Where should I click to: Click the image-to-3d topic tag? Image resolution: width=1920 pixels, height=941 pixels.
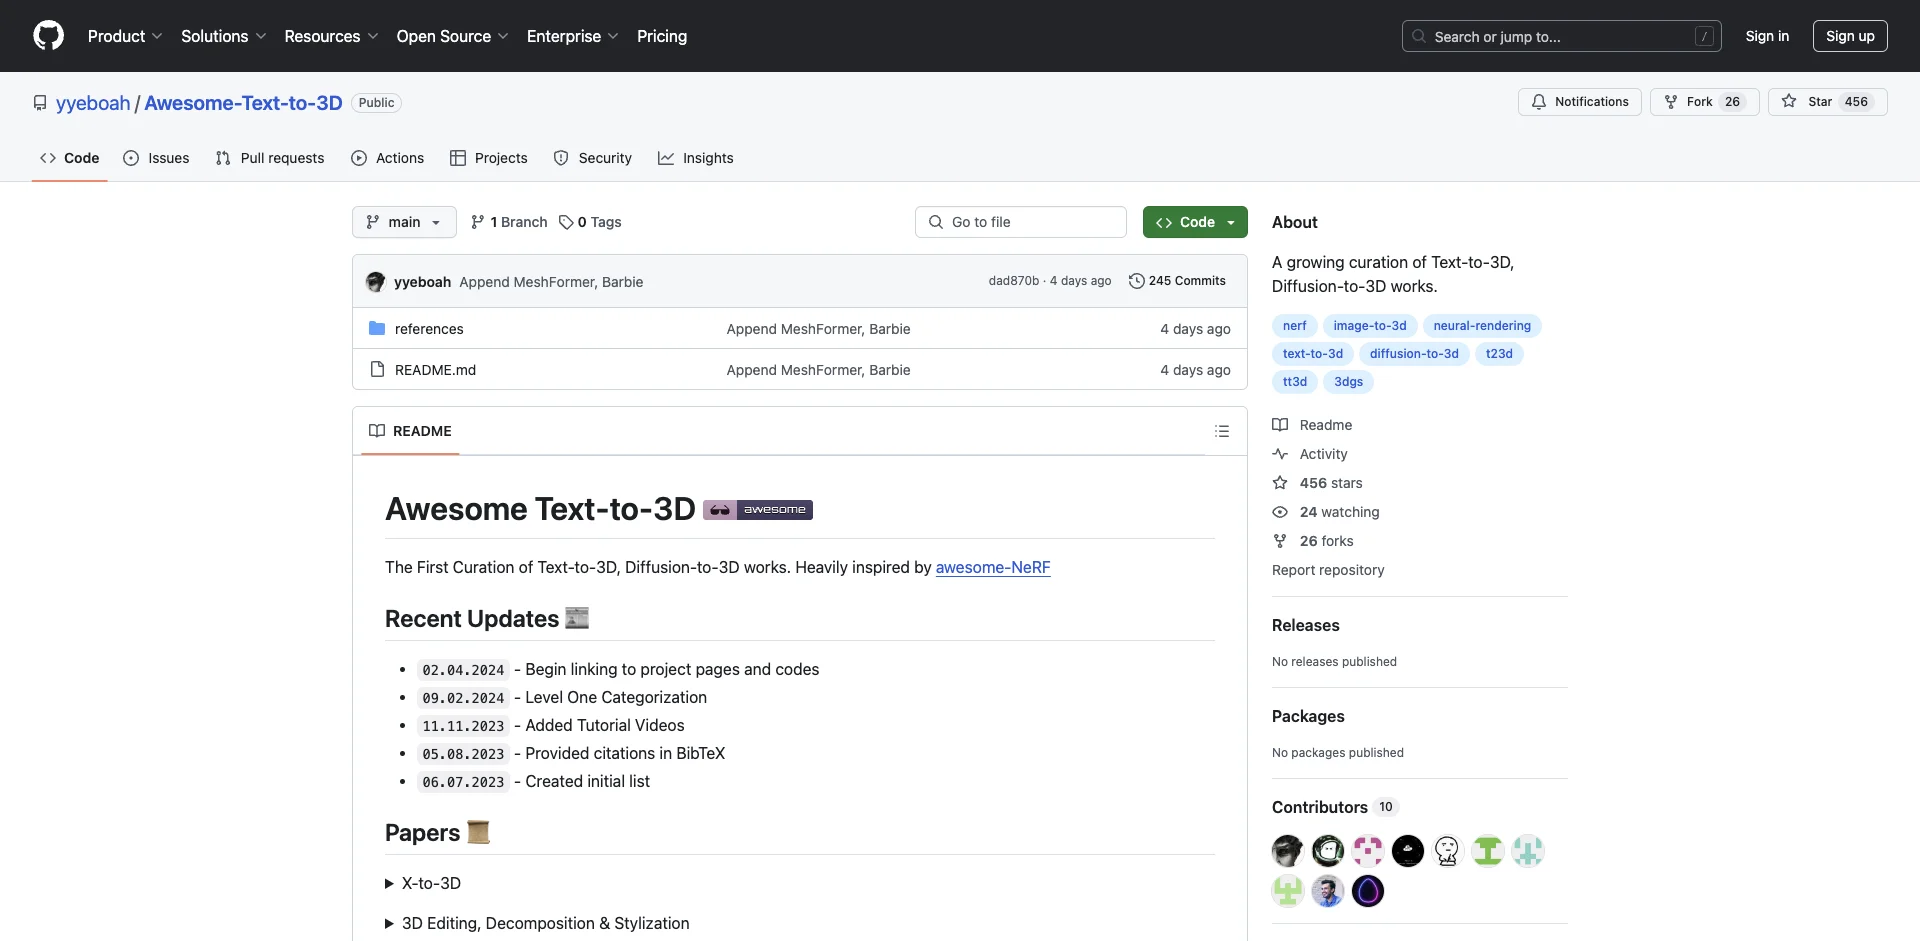tap(1369, 326)
